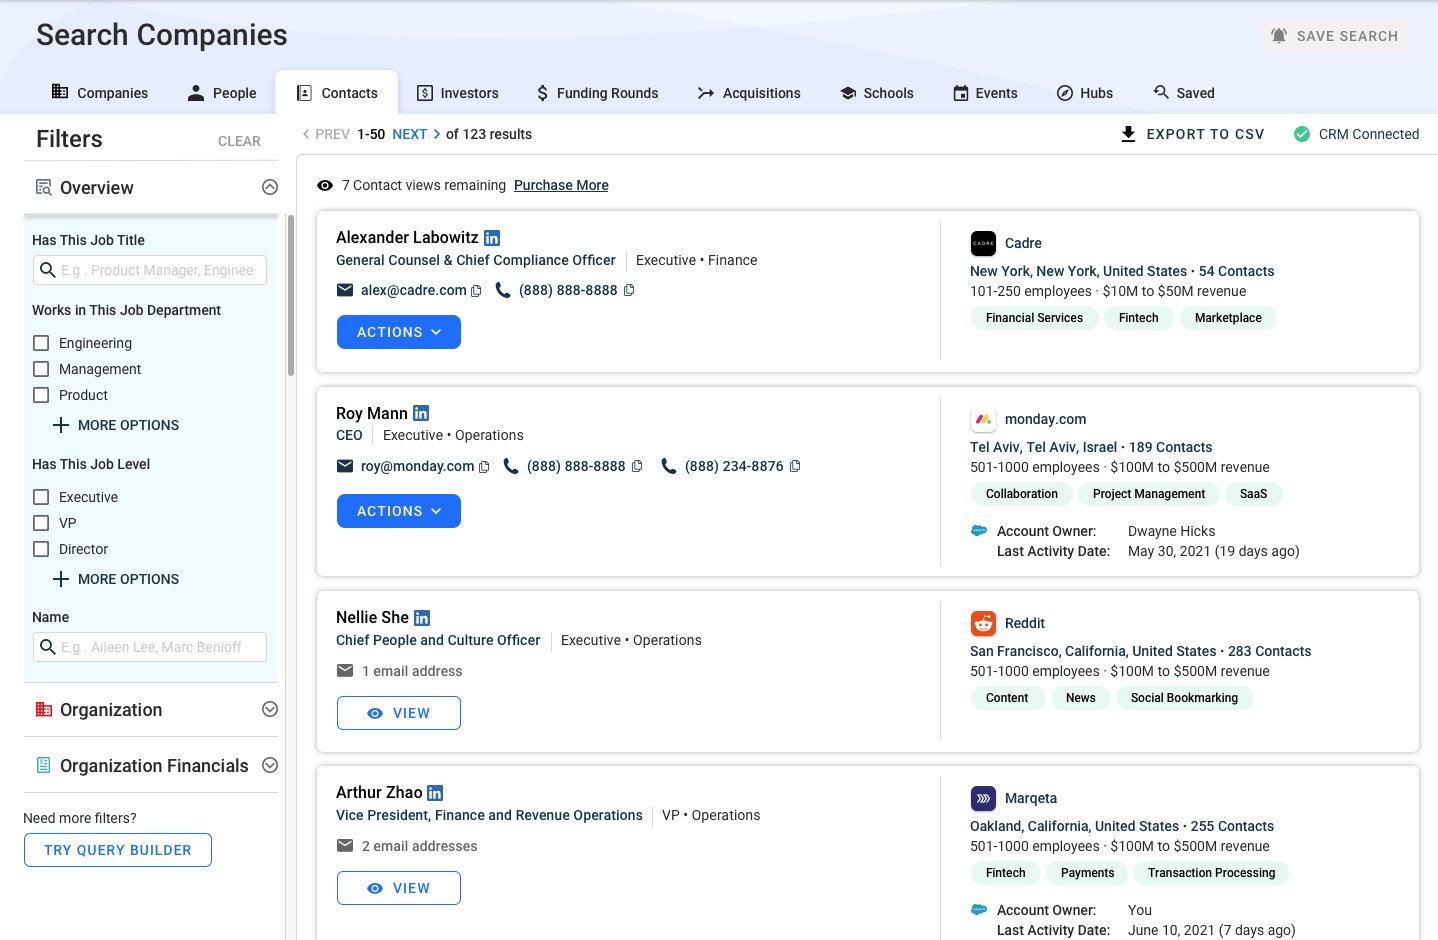Open the Actions dropdown for Alexander Labowitz

(398, 331)
